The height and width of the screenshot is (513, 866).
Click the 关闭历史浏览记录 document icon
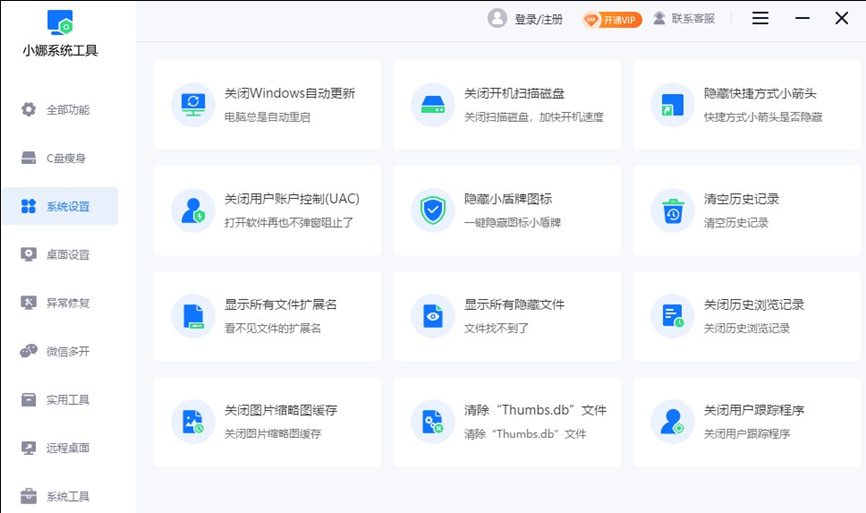click(x=673, y=316)
